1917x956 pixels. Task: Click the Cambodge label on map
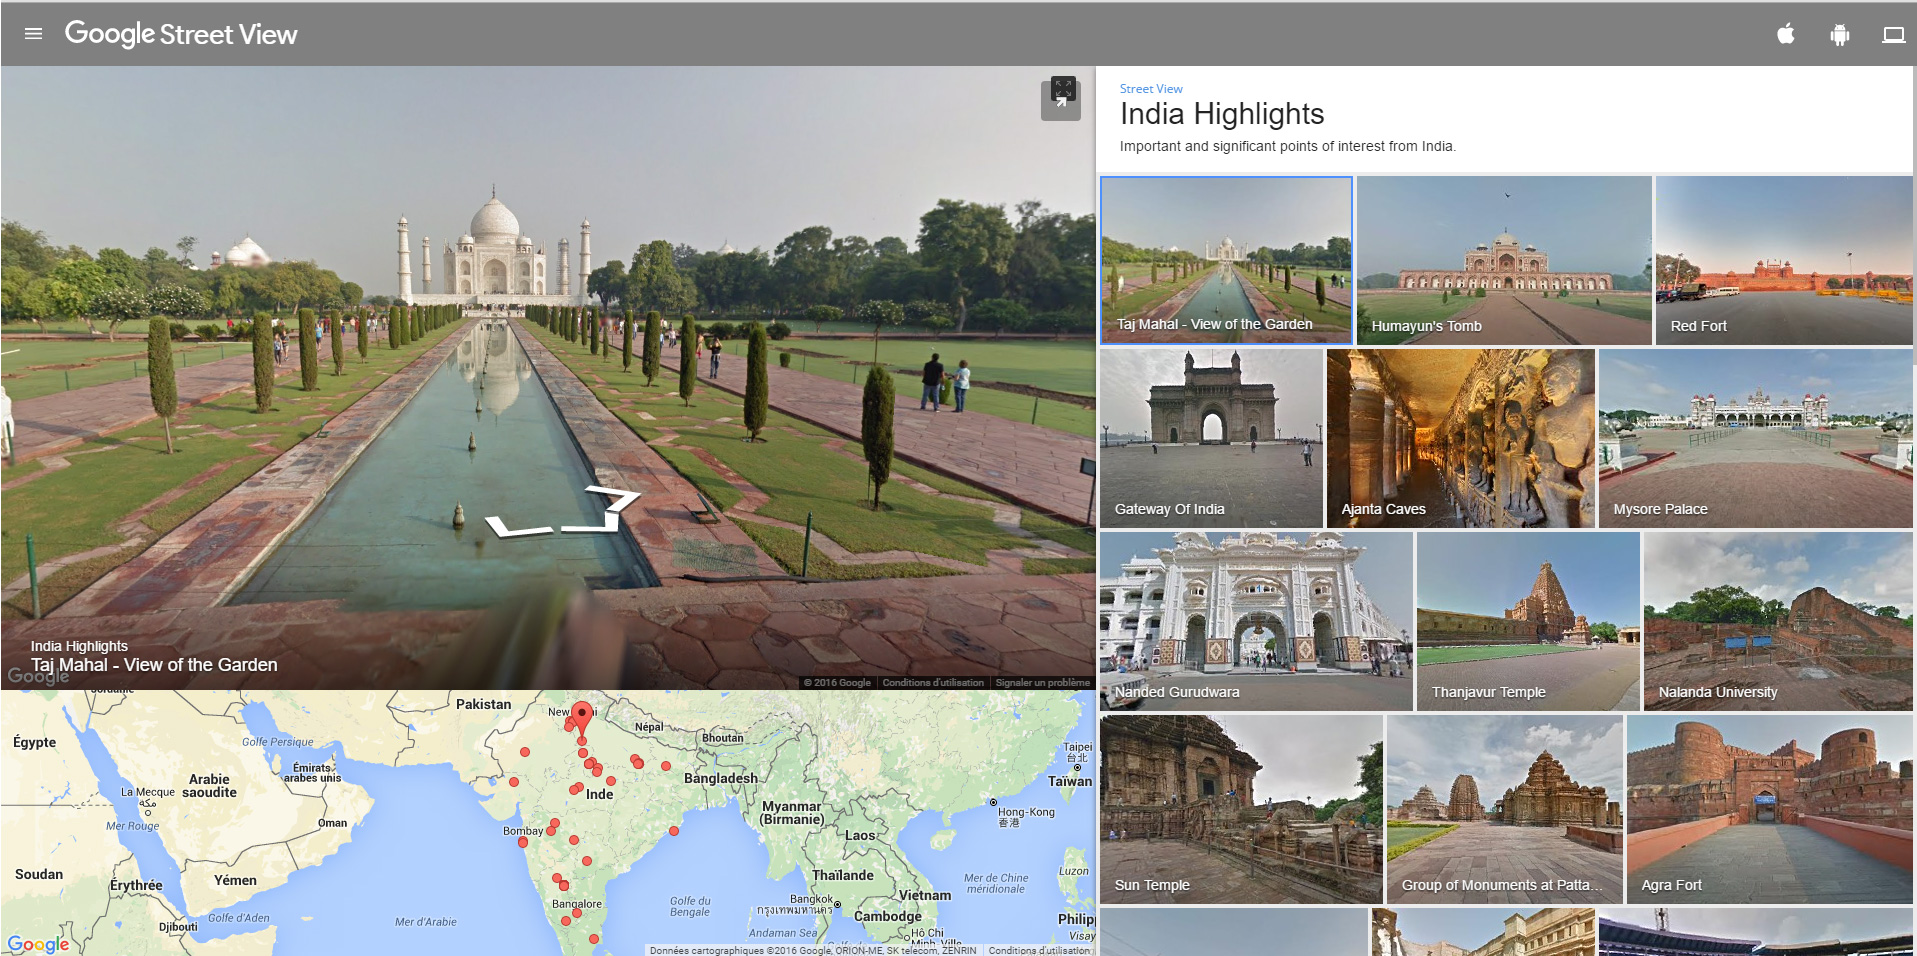point(888,916)
